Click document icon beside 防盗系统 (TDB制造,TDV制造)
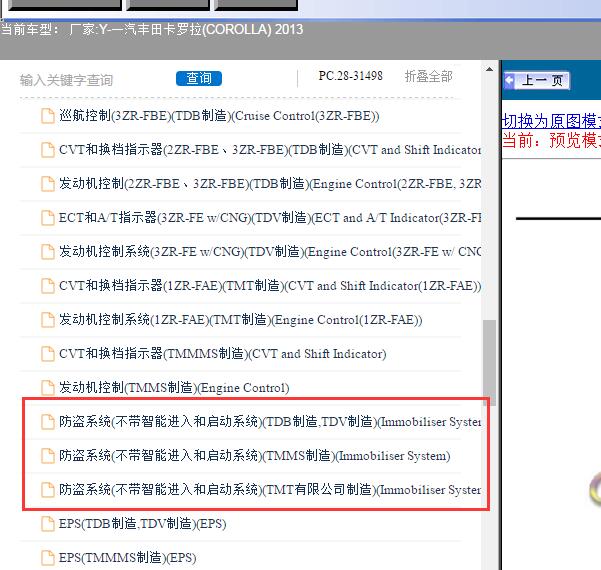The image size is (601, 570). [x=48, y=422]
